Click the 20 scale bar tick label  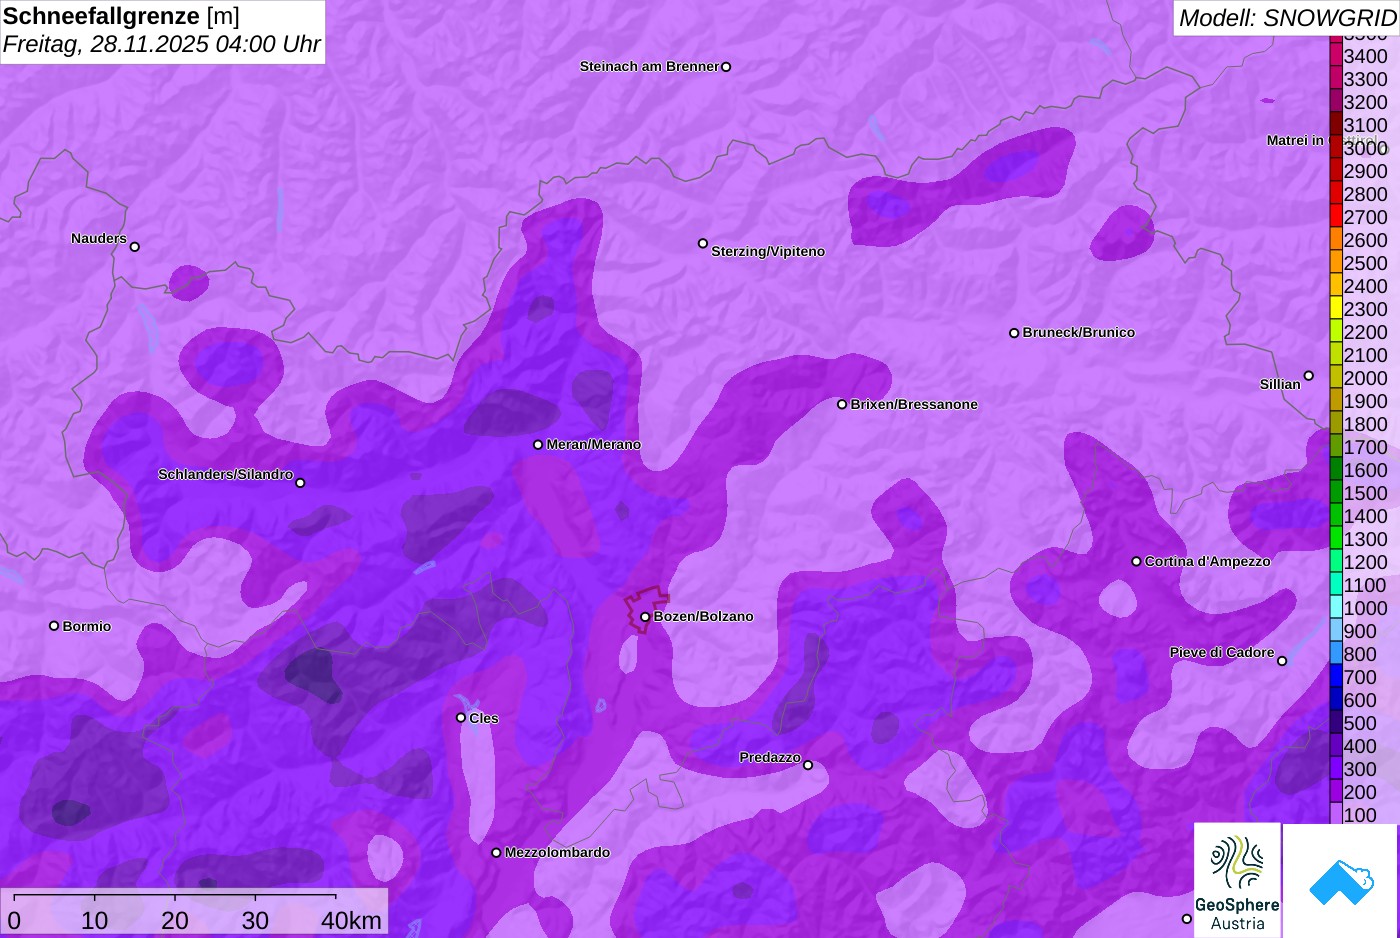(x=175, y=920)
